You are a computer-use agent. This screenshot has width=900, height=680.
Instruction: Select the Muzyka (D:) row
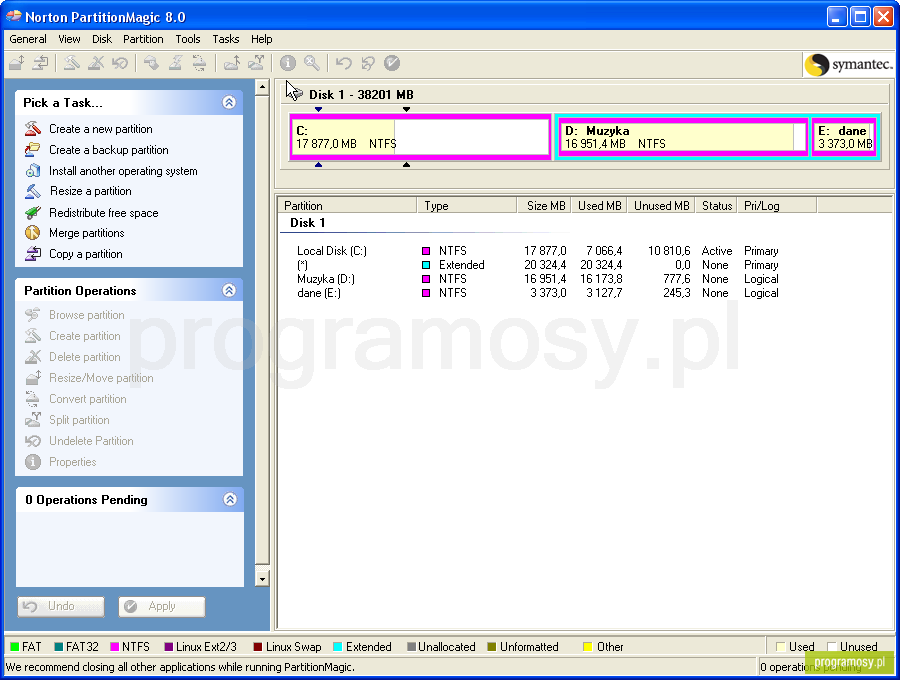click(x=537, y=279)
